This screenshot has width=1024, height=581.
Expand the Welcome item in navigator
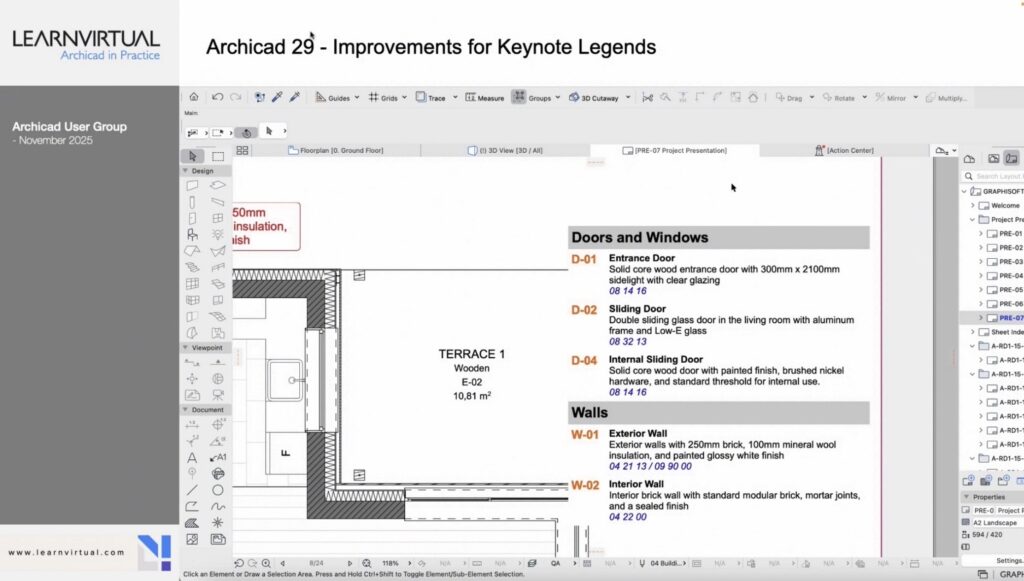pos(972,205)
